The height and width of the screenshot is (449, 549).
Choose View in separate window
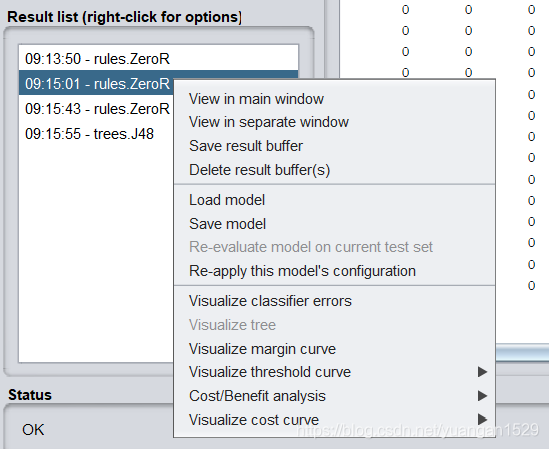[x=334, y=122]
